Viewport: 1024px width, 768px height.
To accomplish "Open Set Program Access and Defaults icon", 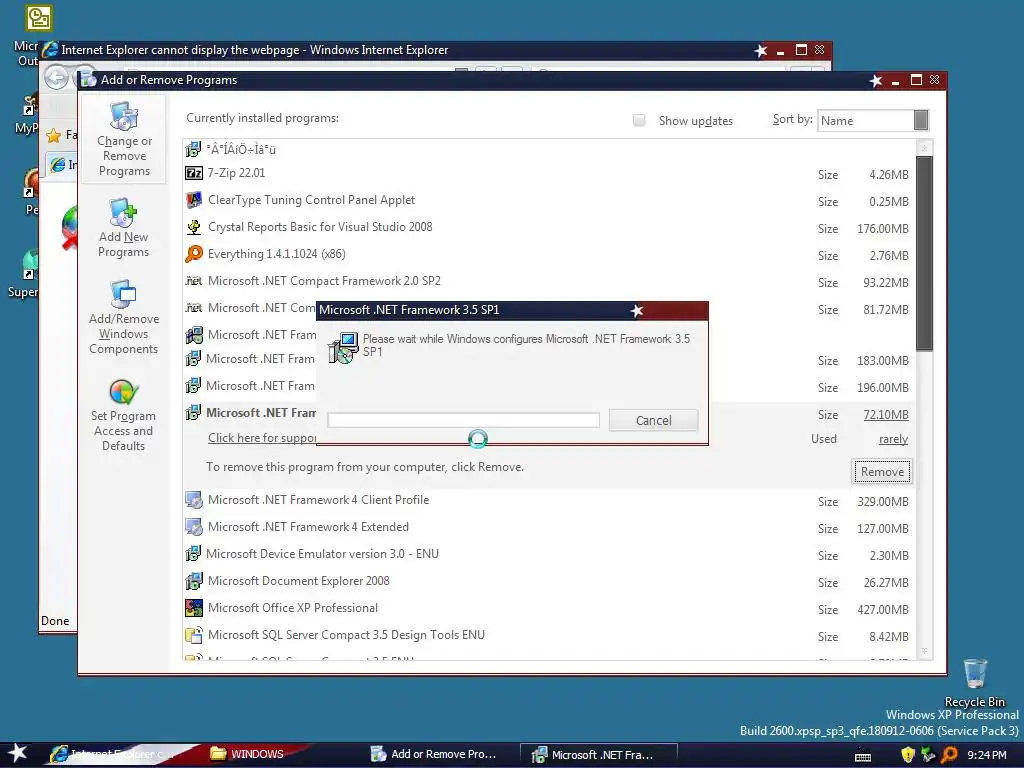I will click(123, 391).
